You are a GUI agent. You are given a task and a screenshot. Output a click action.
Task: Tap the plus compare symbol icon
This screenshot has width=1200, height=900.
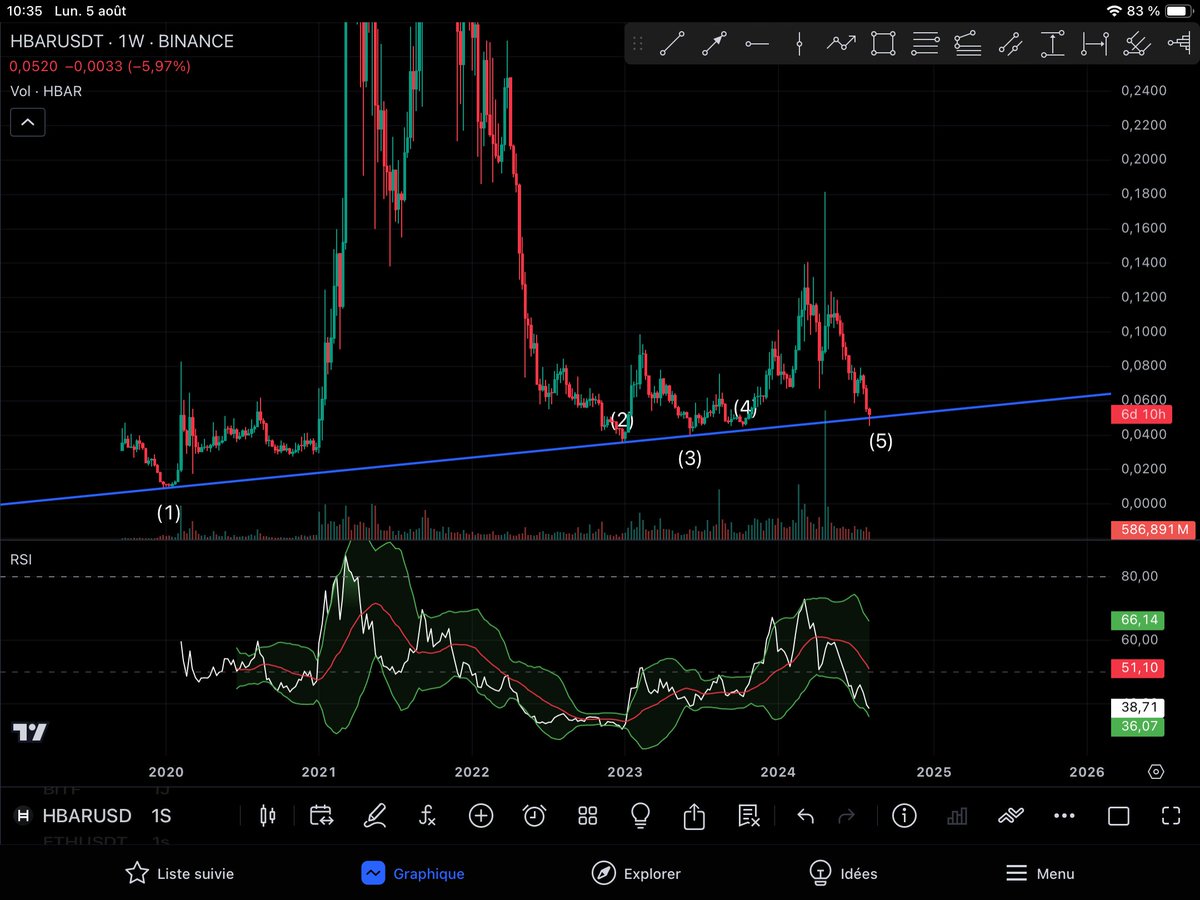[x=481, y=816]
